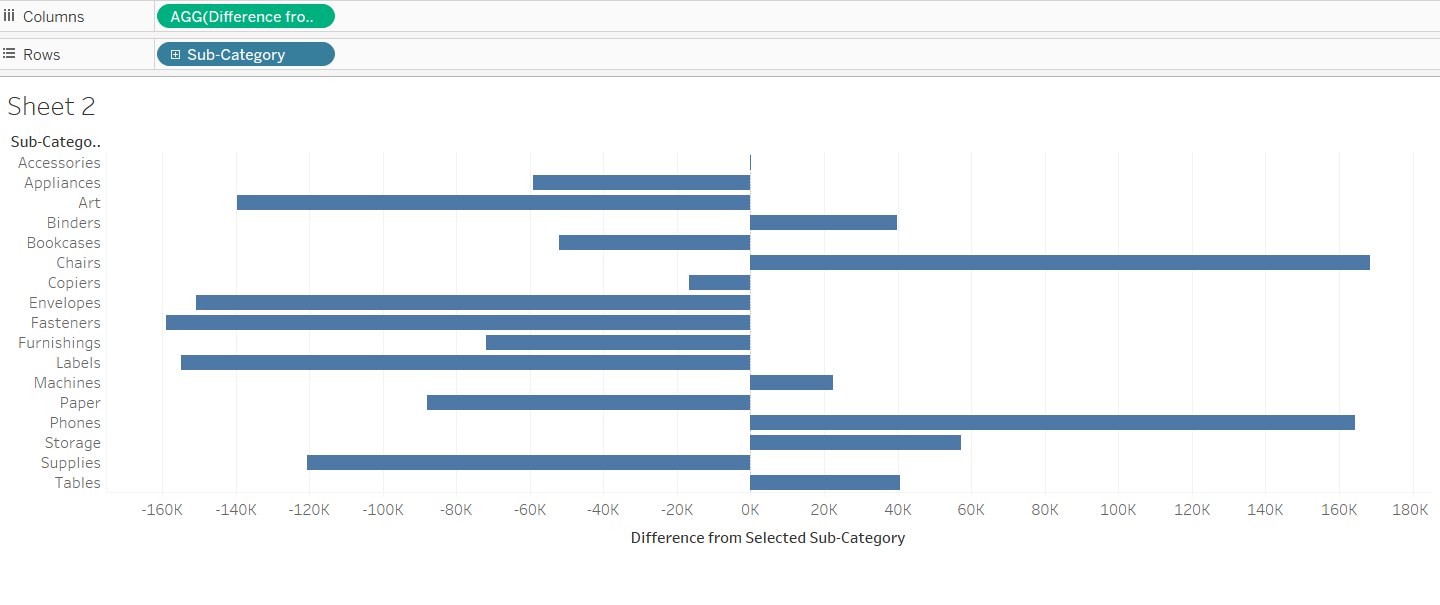Image resolution: width=1440 pixels, height=605 pixels.
Task: Click the Supplies bar
Action: pyautogui.click(x=528, y=462)
